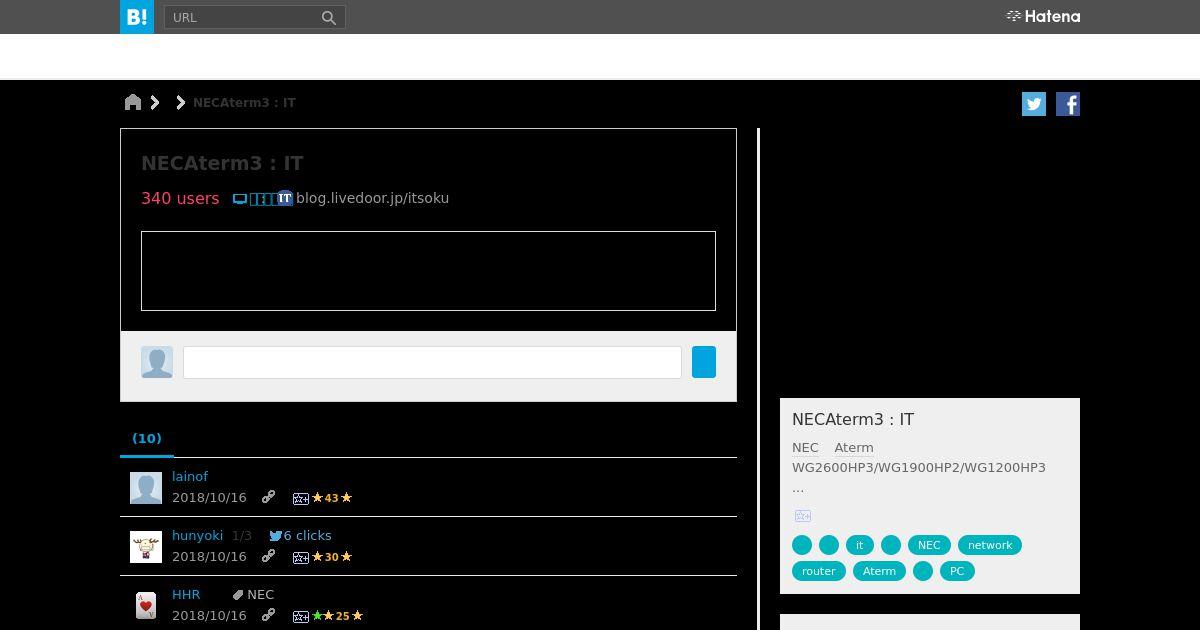Add star to hunyoki's comment
The width and height of the screenshot is (1200, 630).
pyautogui.click(x=300, y=557)
